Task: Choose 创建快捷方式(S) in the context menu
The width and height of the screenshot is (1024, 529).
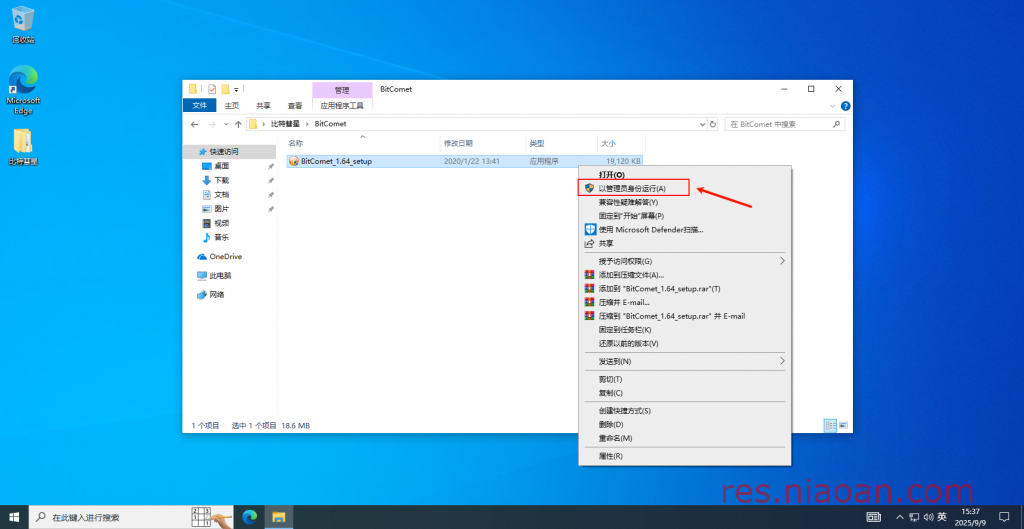Action: (x=684, y=411)
